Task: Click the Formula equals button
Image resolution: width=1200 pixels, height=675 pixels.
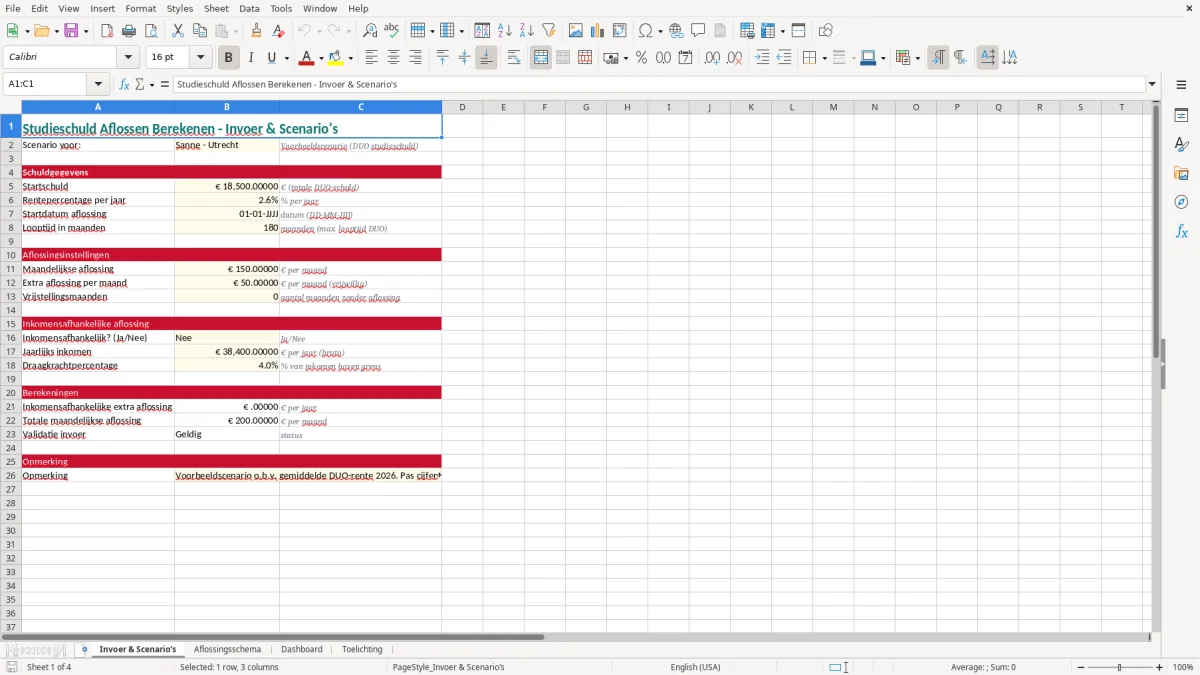Action: point(165,84)
